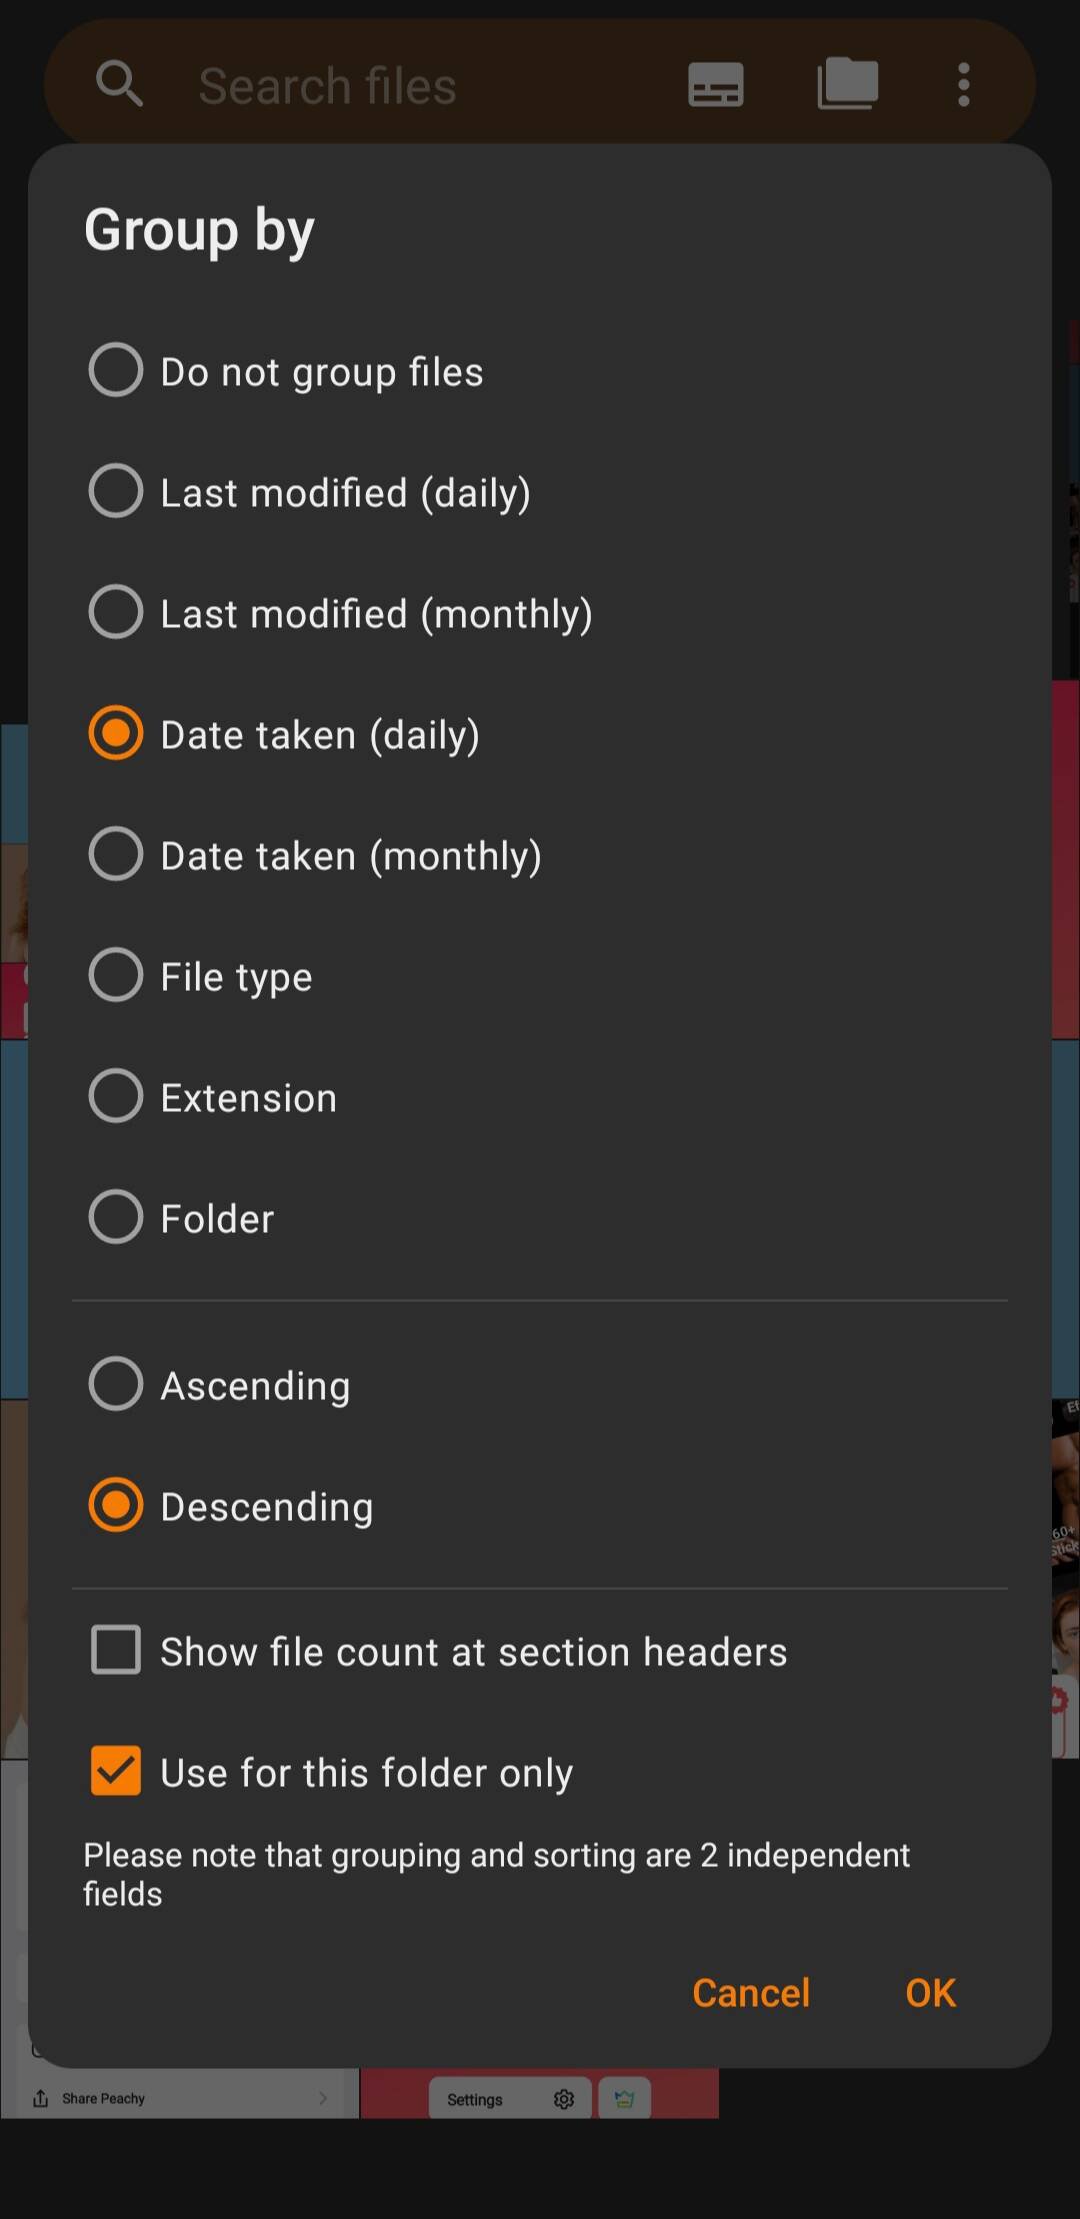Select "Do not group files" option
This screenshot has height=2219, width=1080.
(x=116, y=370)
